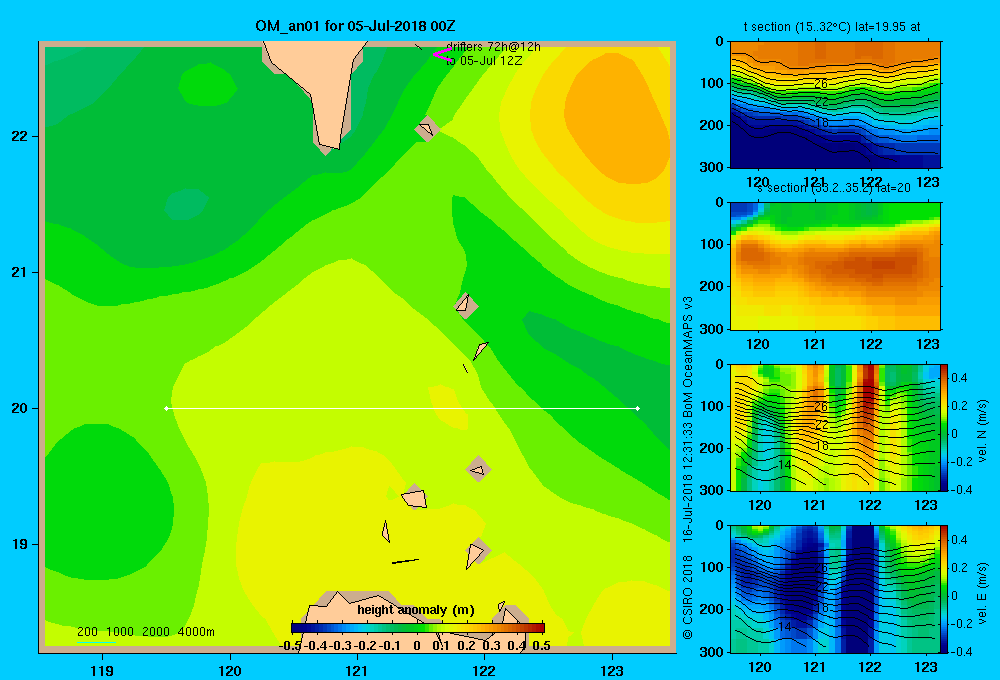Viewport: 1000px width, 680px height.
Task: Click latitude label 20 on main map
Action: [x=20, y=408]
